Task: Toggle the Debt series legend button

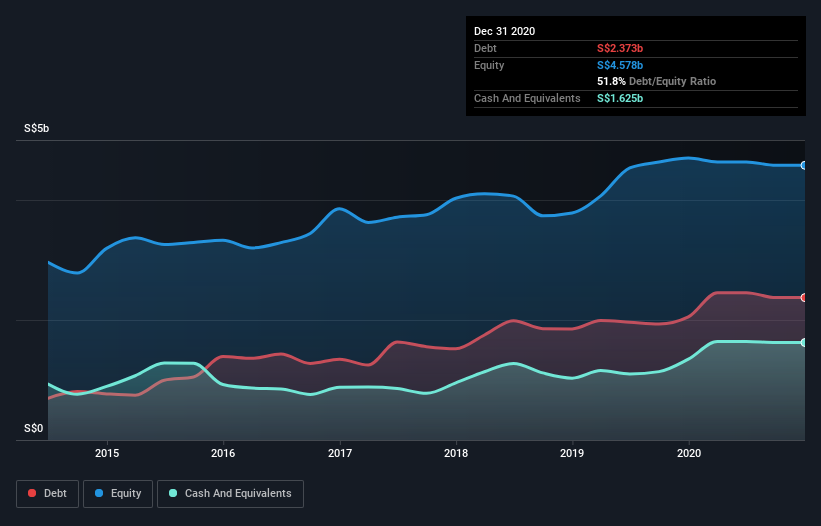Action: click(x=48, y=494)
